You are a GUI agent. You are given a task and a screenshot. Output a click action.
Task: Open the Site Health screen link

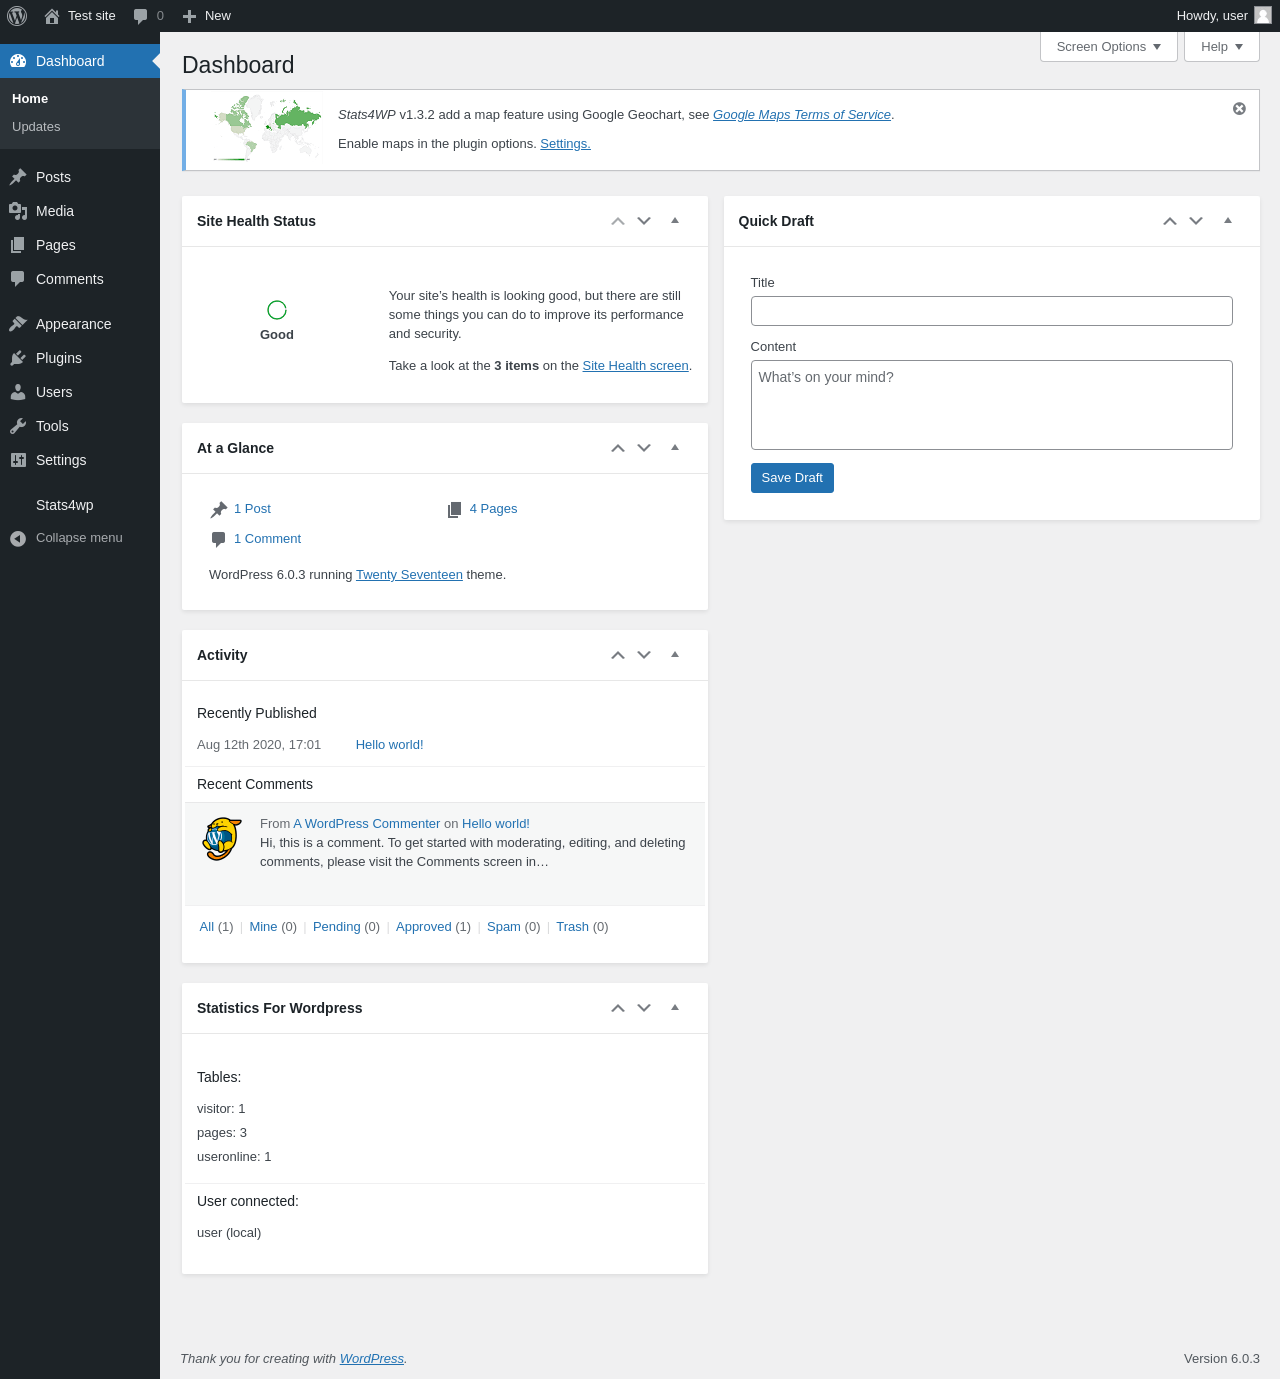(636, 366)
